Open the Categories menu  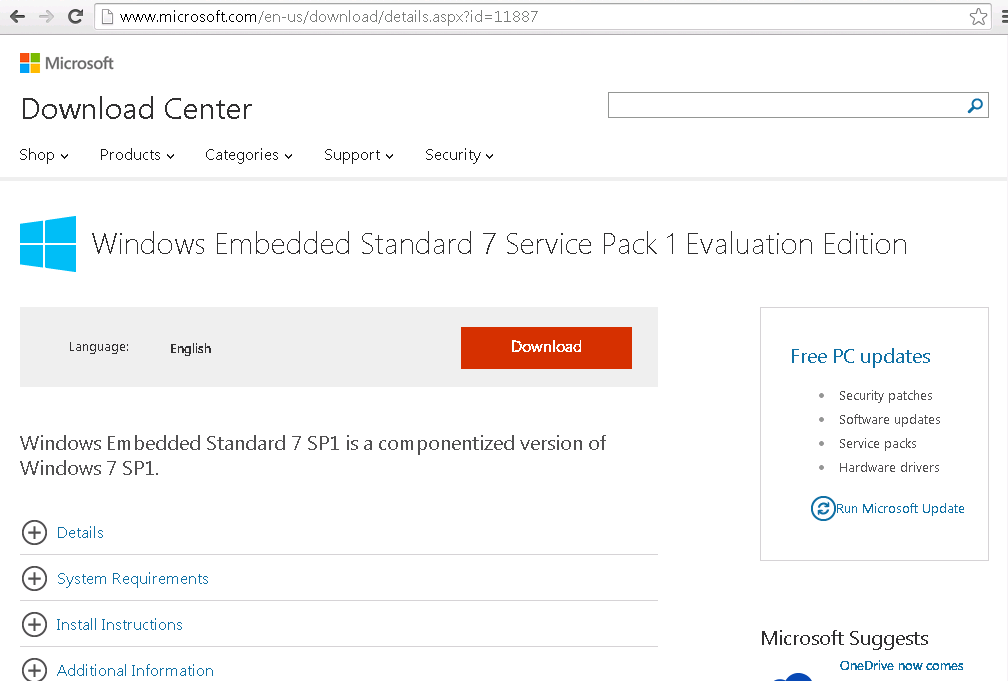(x=248, y=155)
